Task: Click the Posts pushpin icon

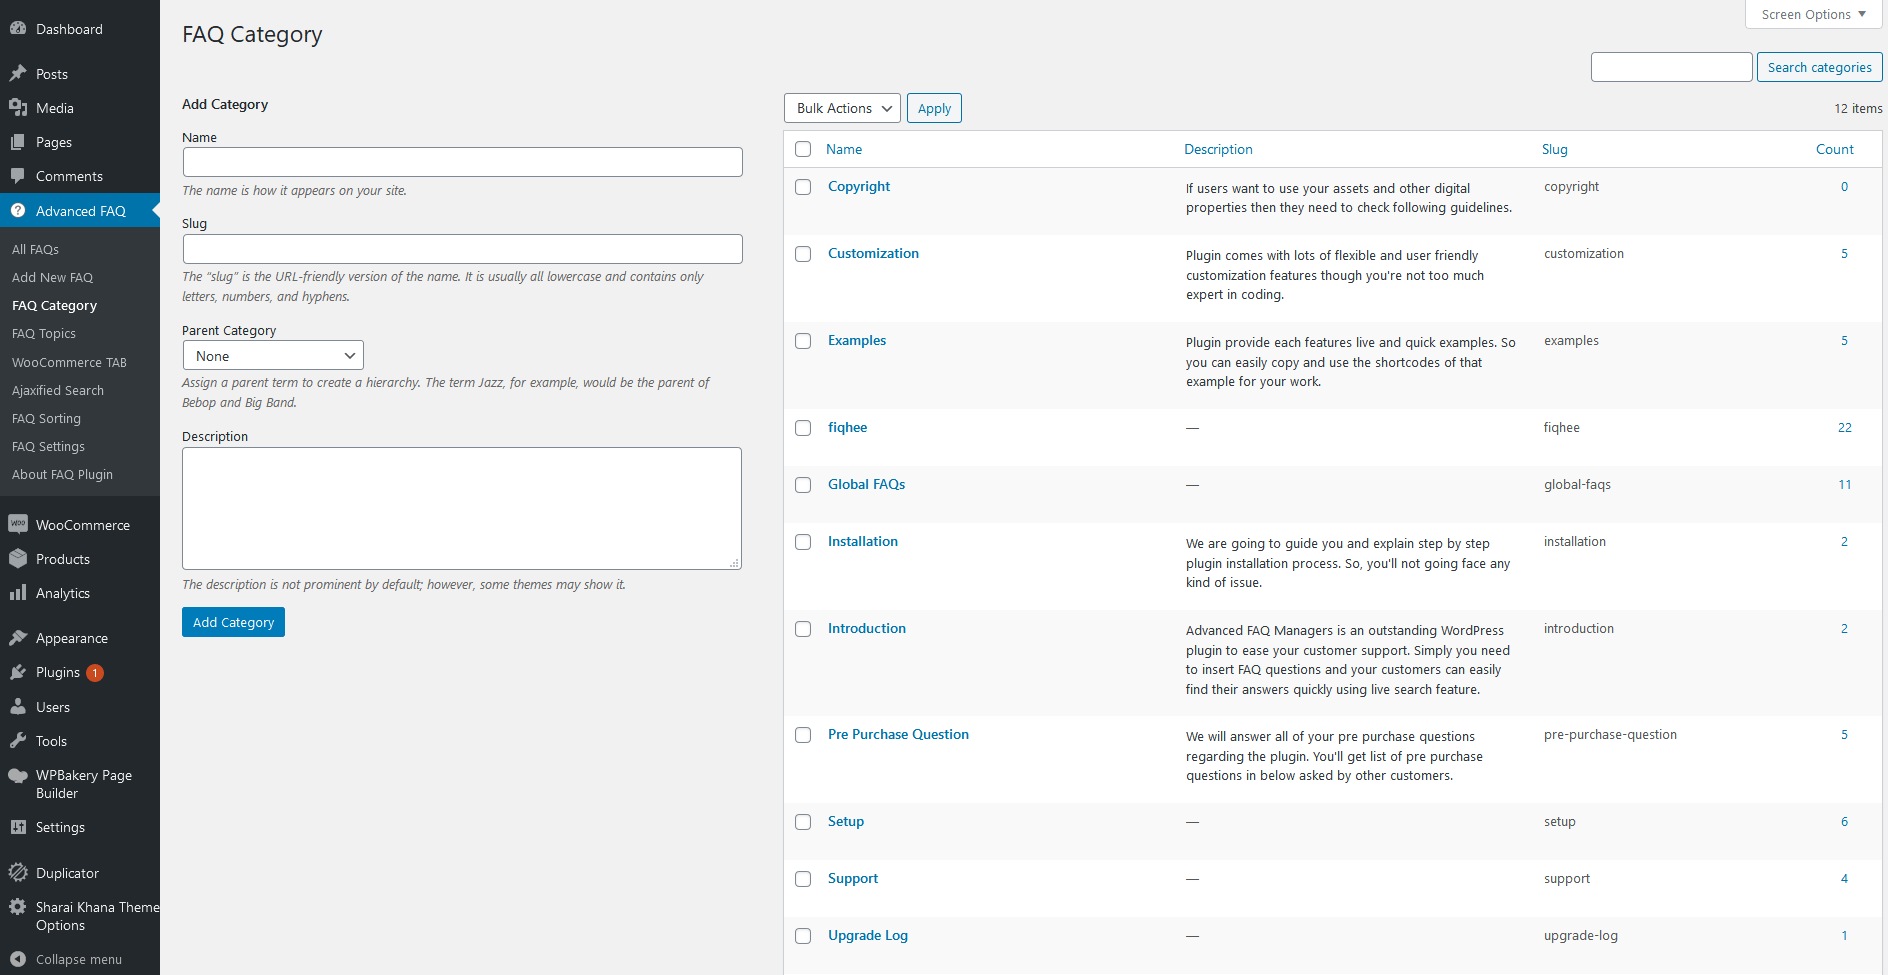Action: tap(18, 73)
